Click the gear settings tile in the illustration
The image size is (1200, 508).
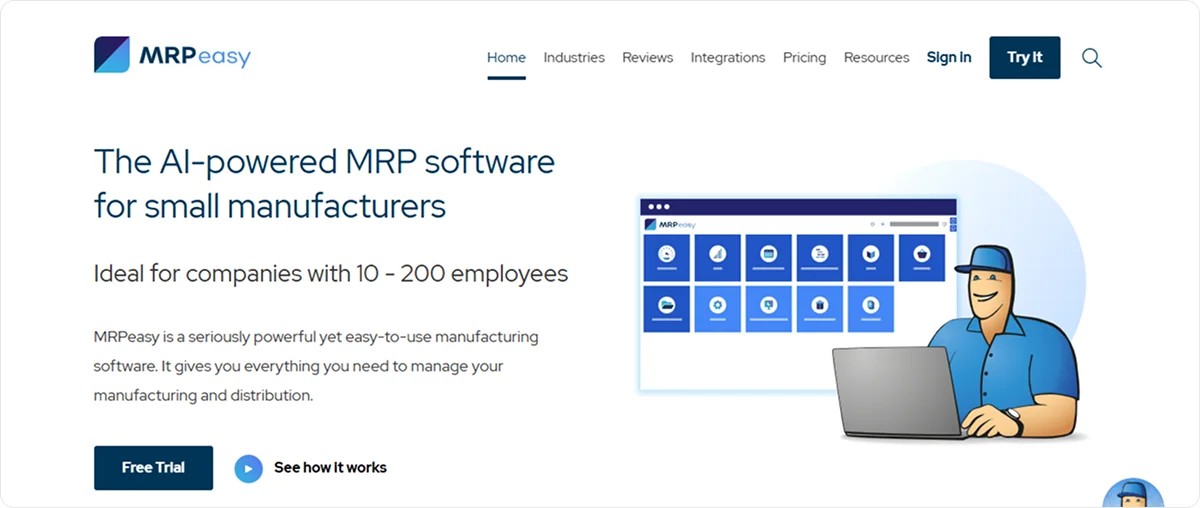(717, 309)
